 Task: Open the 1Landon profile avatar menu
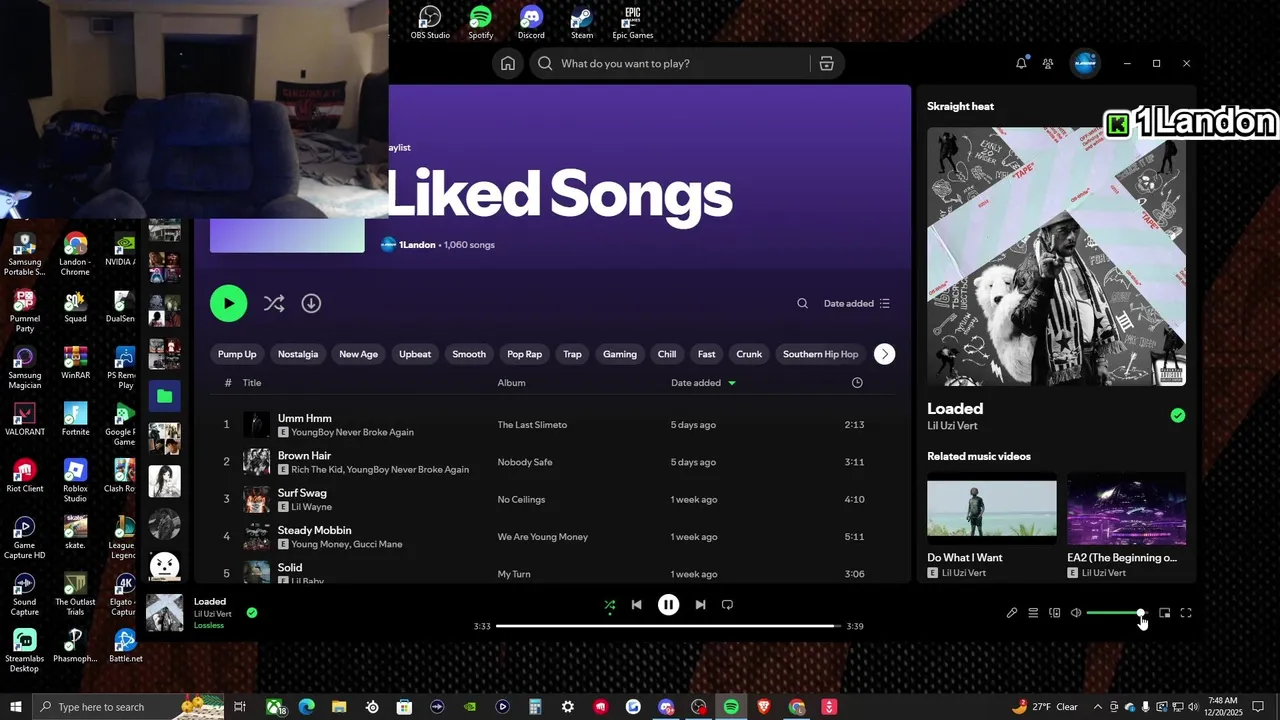click(1085, 63)
